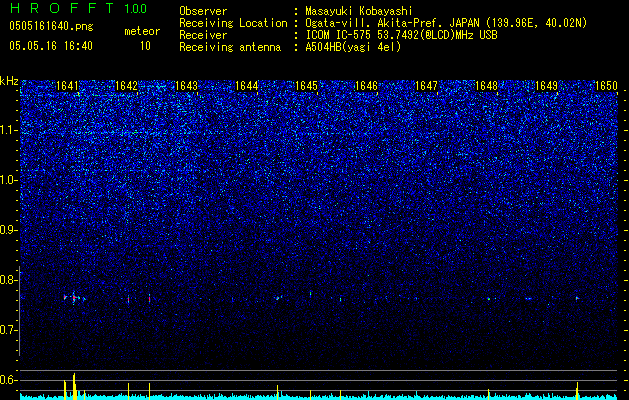Viewport: 629px width, 400px height.
Task: Click the 0.9 kHz frequency label
Action: coord(9,230)
